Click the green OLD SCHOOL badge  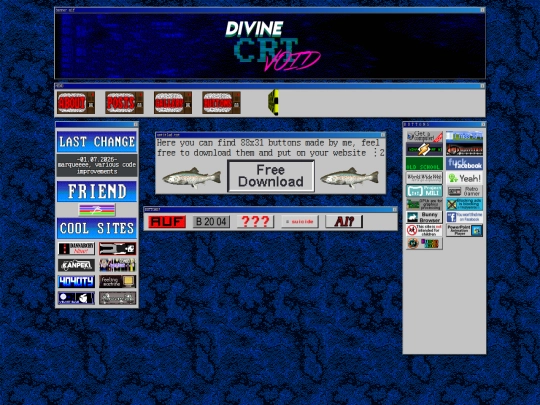[424, 164]
